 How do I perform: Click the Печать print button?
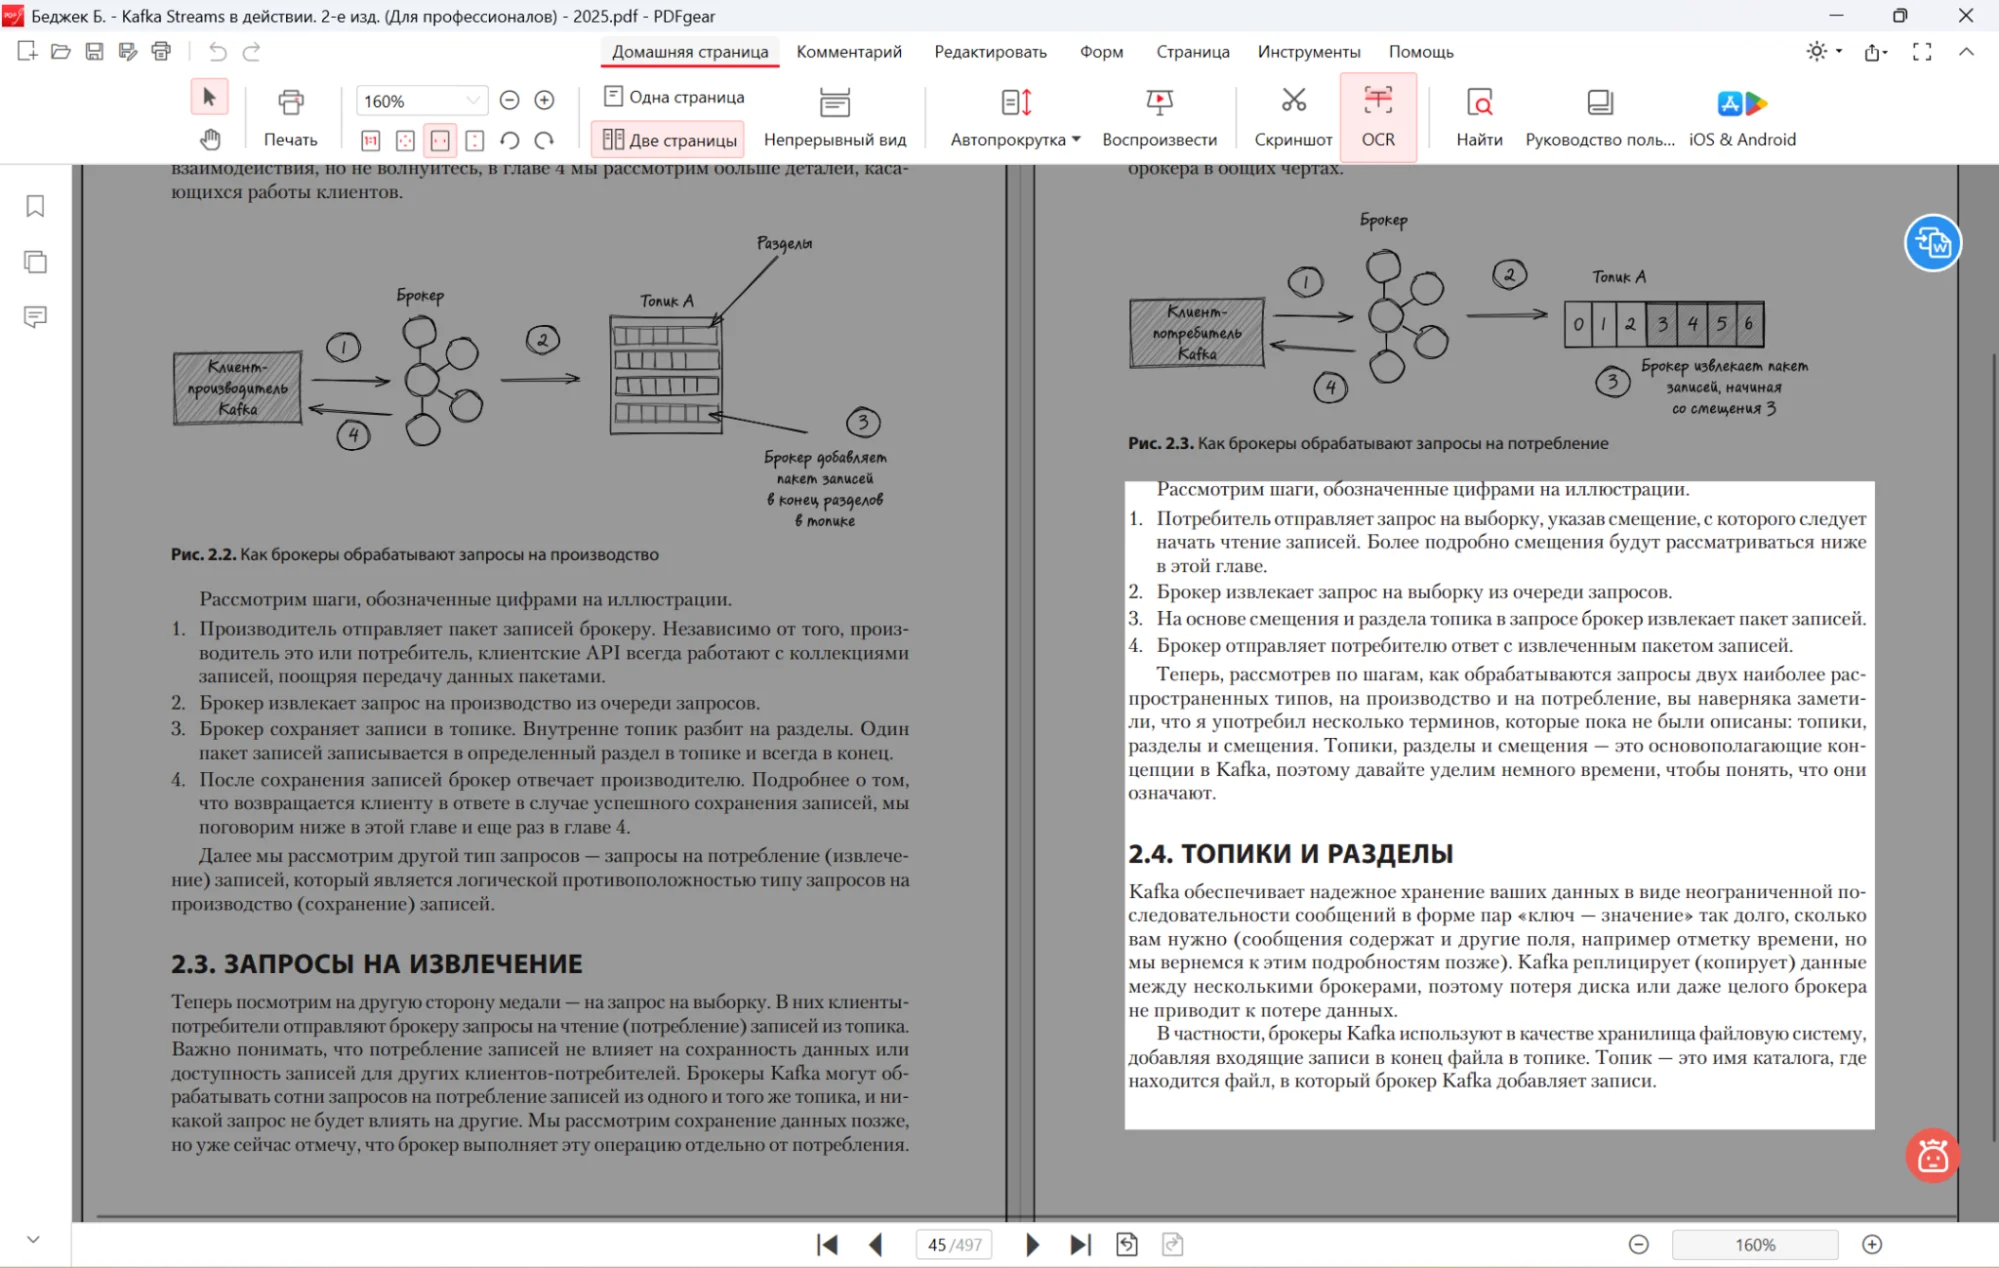click(x=290, y=119)
